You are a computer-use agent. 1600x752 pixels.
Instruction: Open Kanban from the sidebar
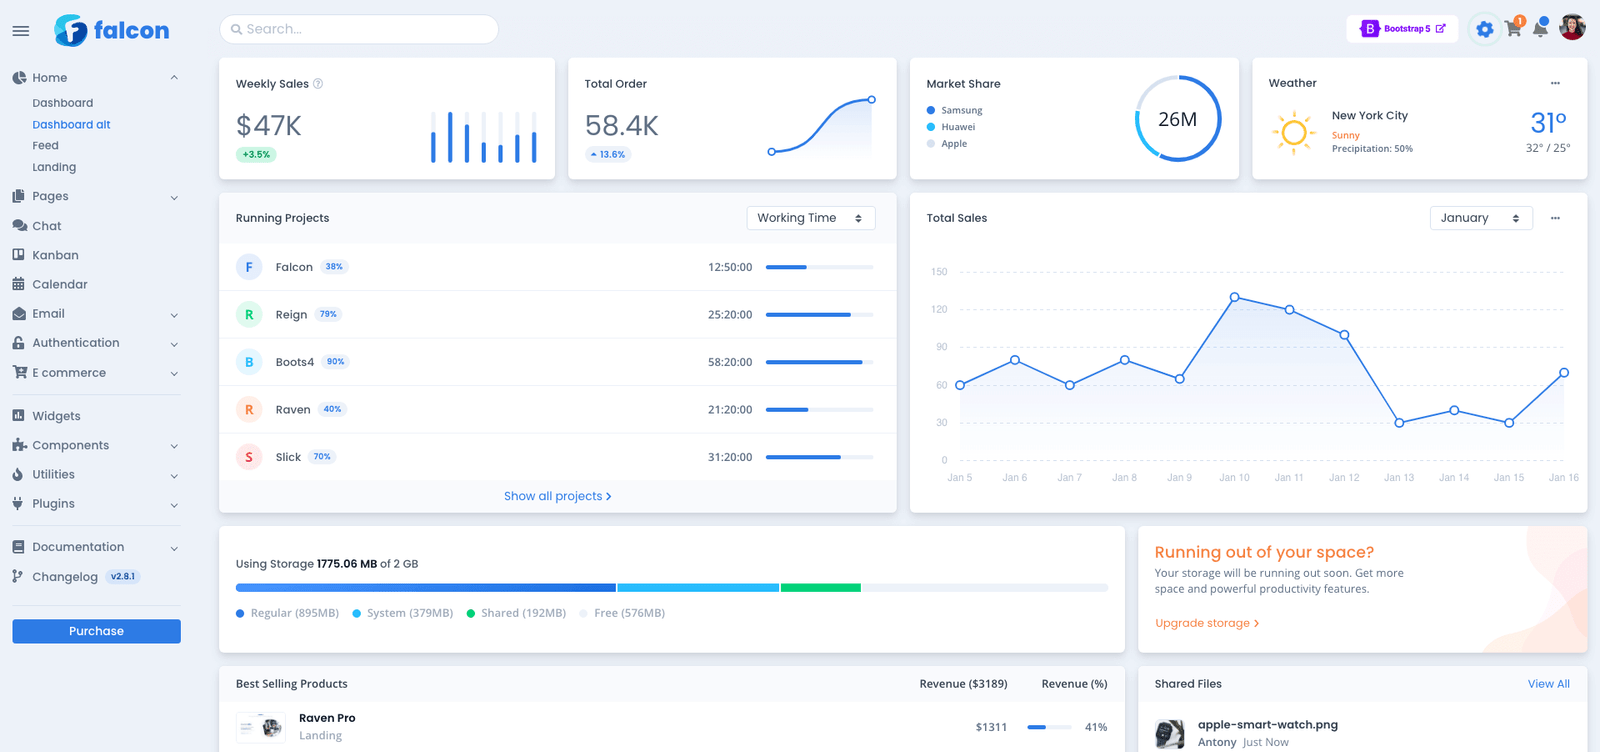tap(55, 255)
